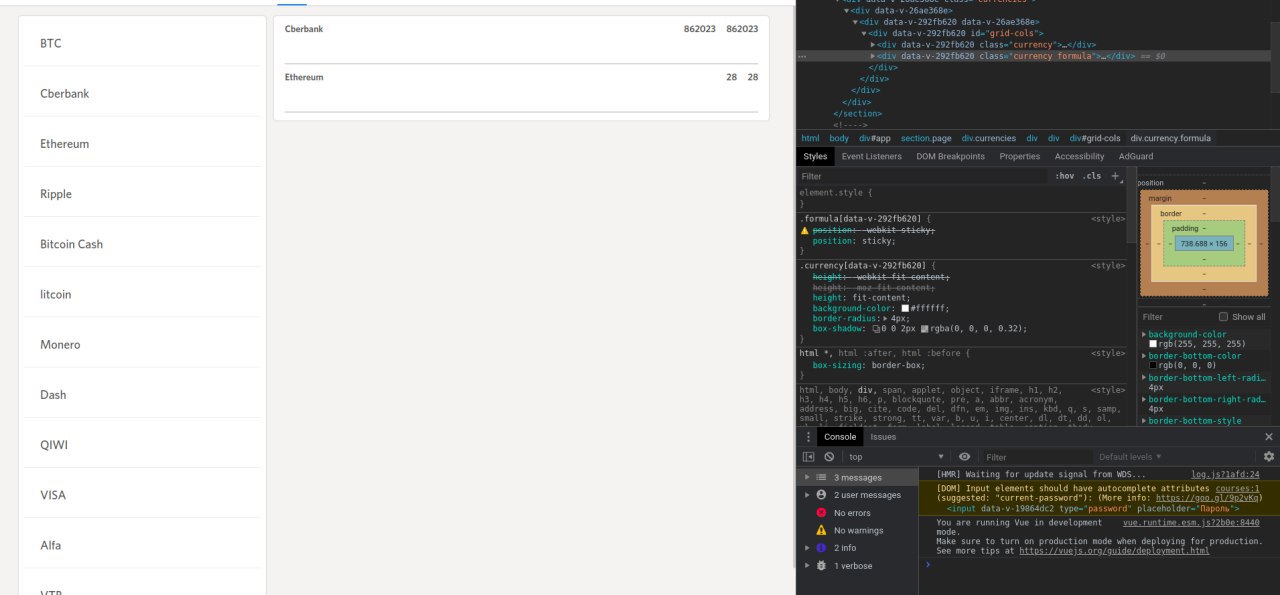
Task: Toggle the console sidebar icon
Action: point(808,457)
